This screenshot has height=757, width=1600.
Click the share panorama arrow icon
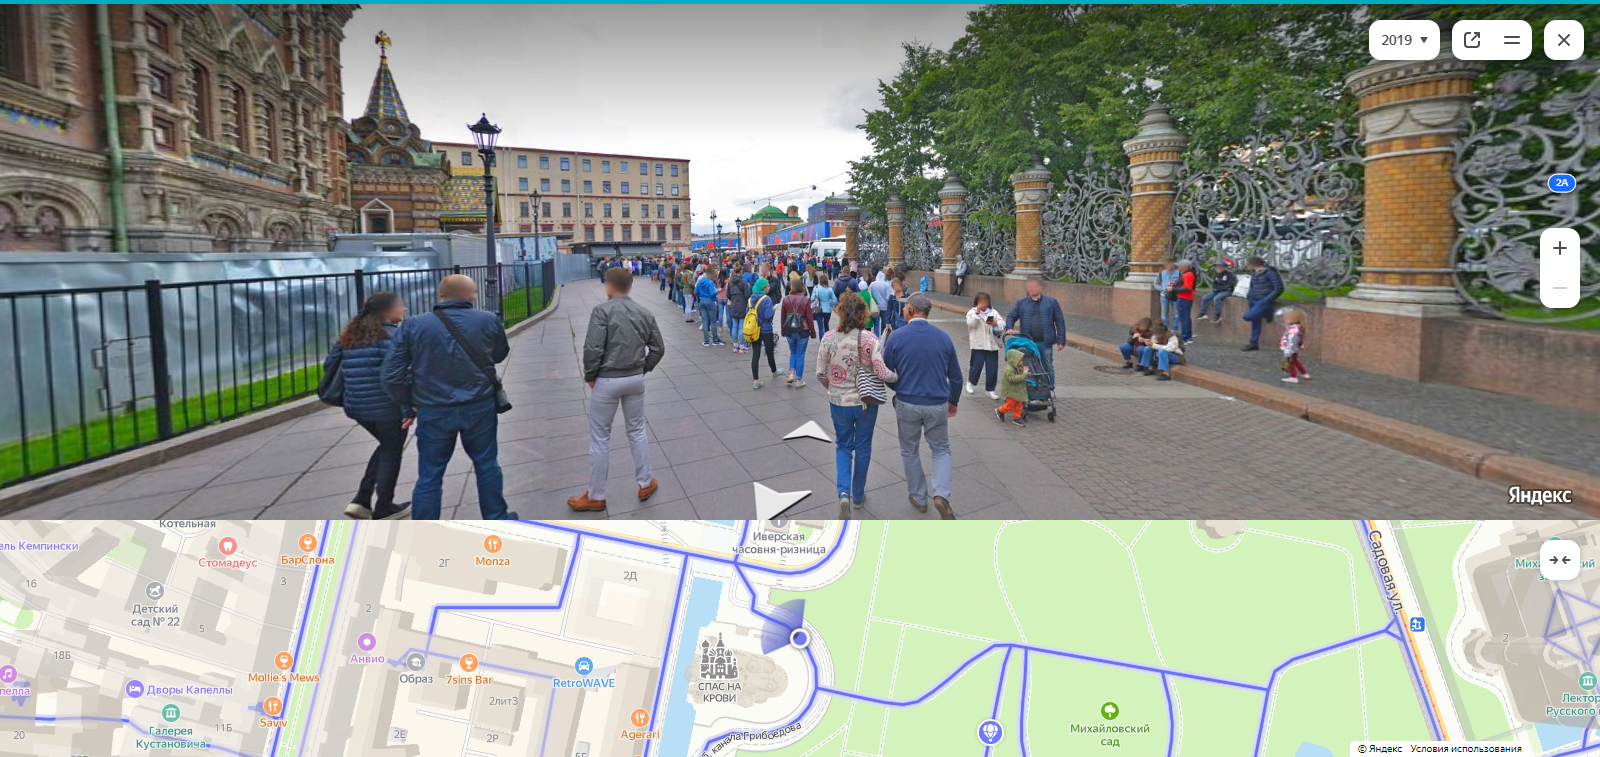tap(1472, 40)
